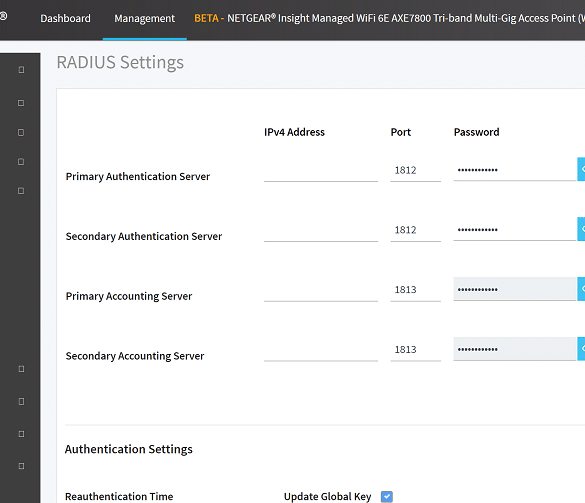Image resolution: width=585 pixels, height=503 pixels.
Task: Select the Primary Authentication Server password field
Action: click(515, 170)
